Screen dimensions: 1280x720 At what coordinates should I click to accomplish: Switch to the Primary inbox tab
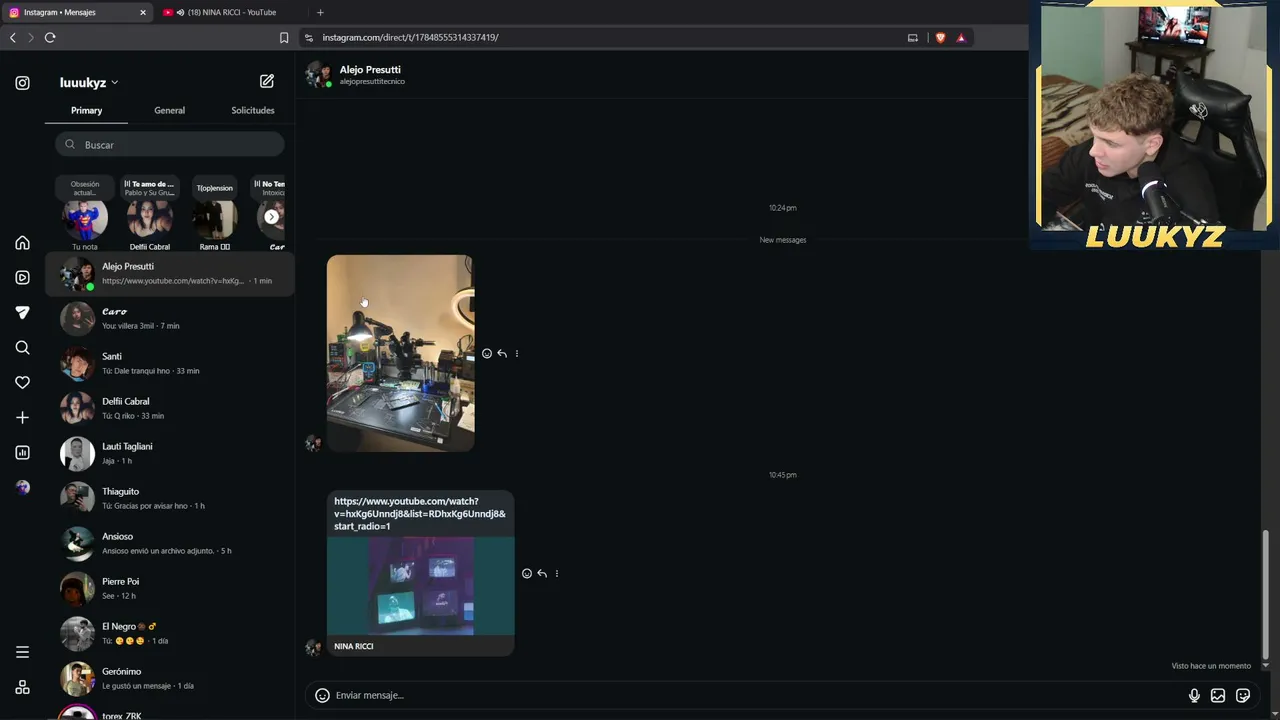point(86,110)
